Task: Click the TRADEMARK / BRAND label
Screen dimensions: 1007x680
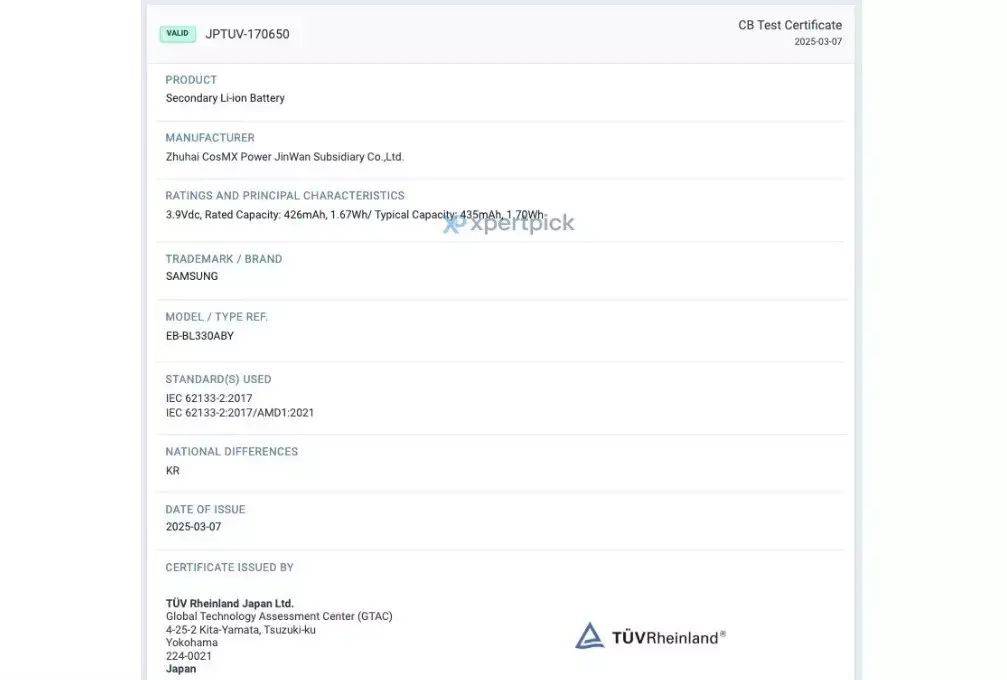Action: (223, 259)
